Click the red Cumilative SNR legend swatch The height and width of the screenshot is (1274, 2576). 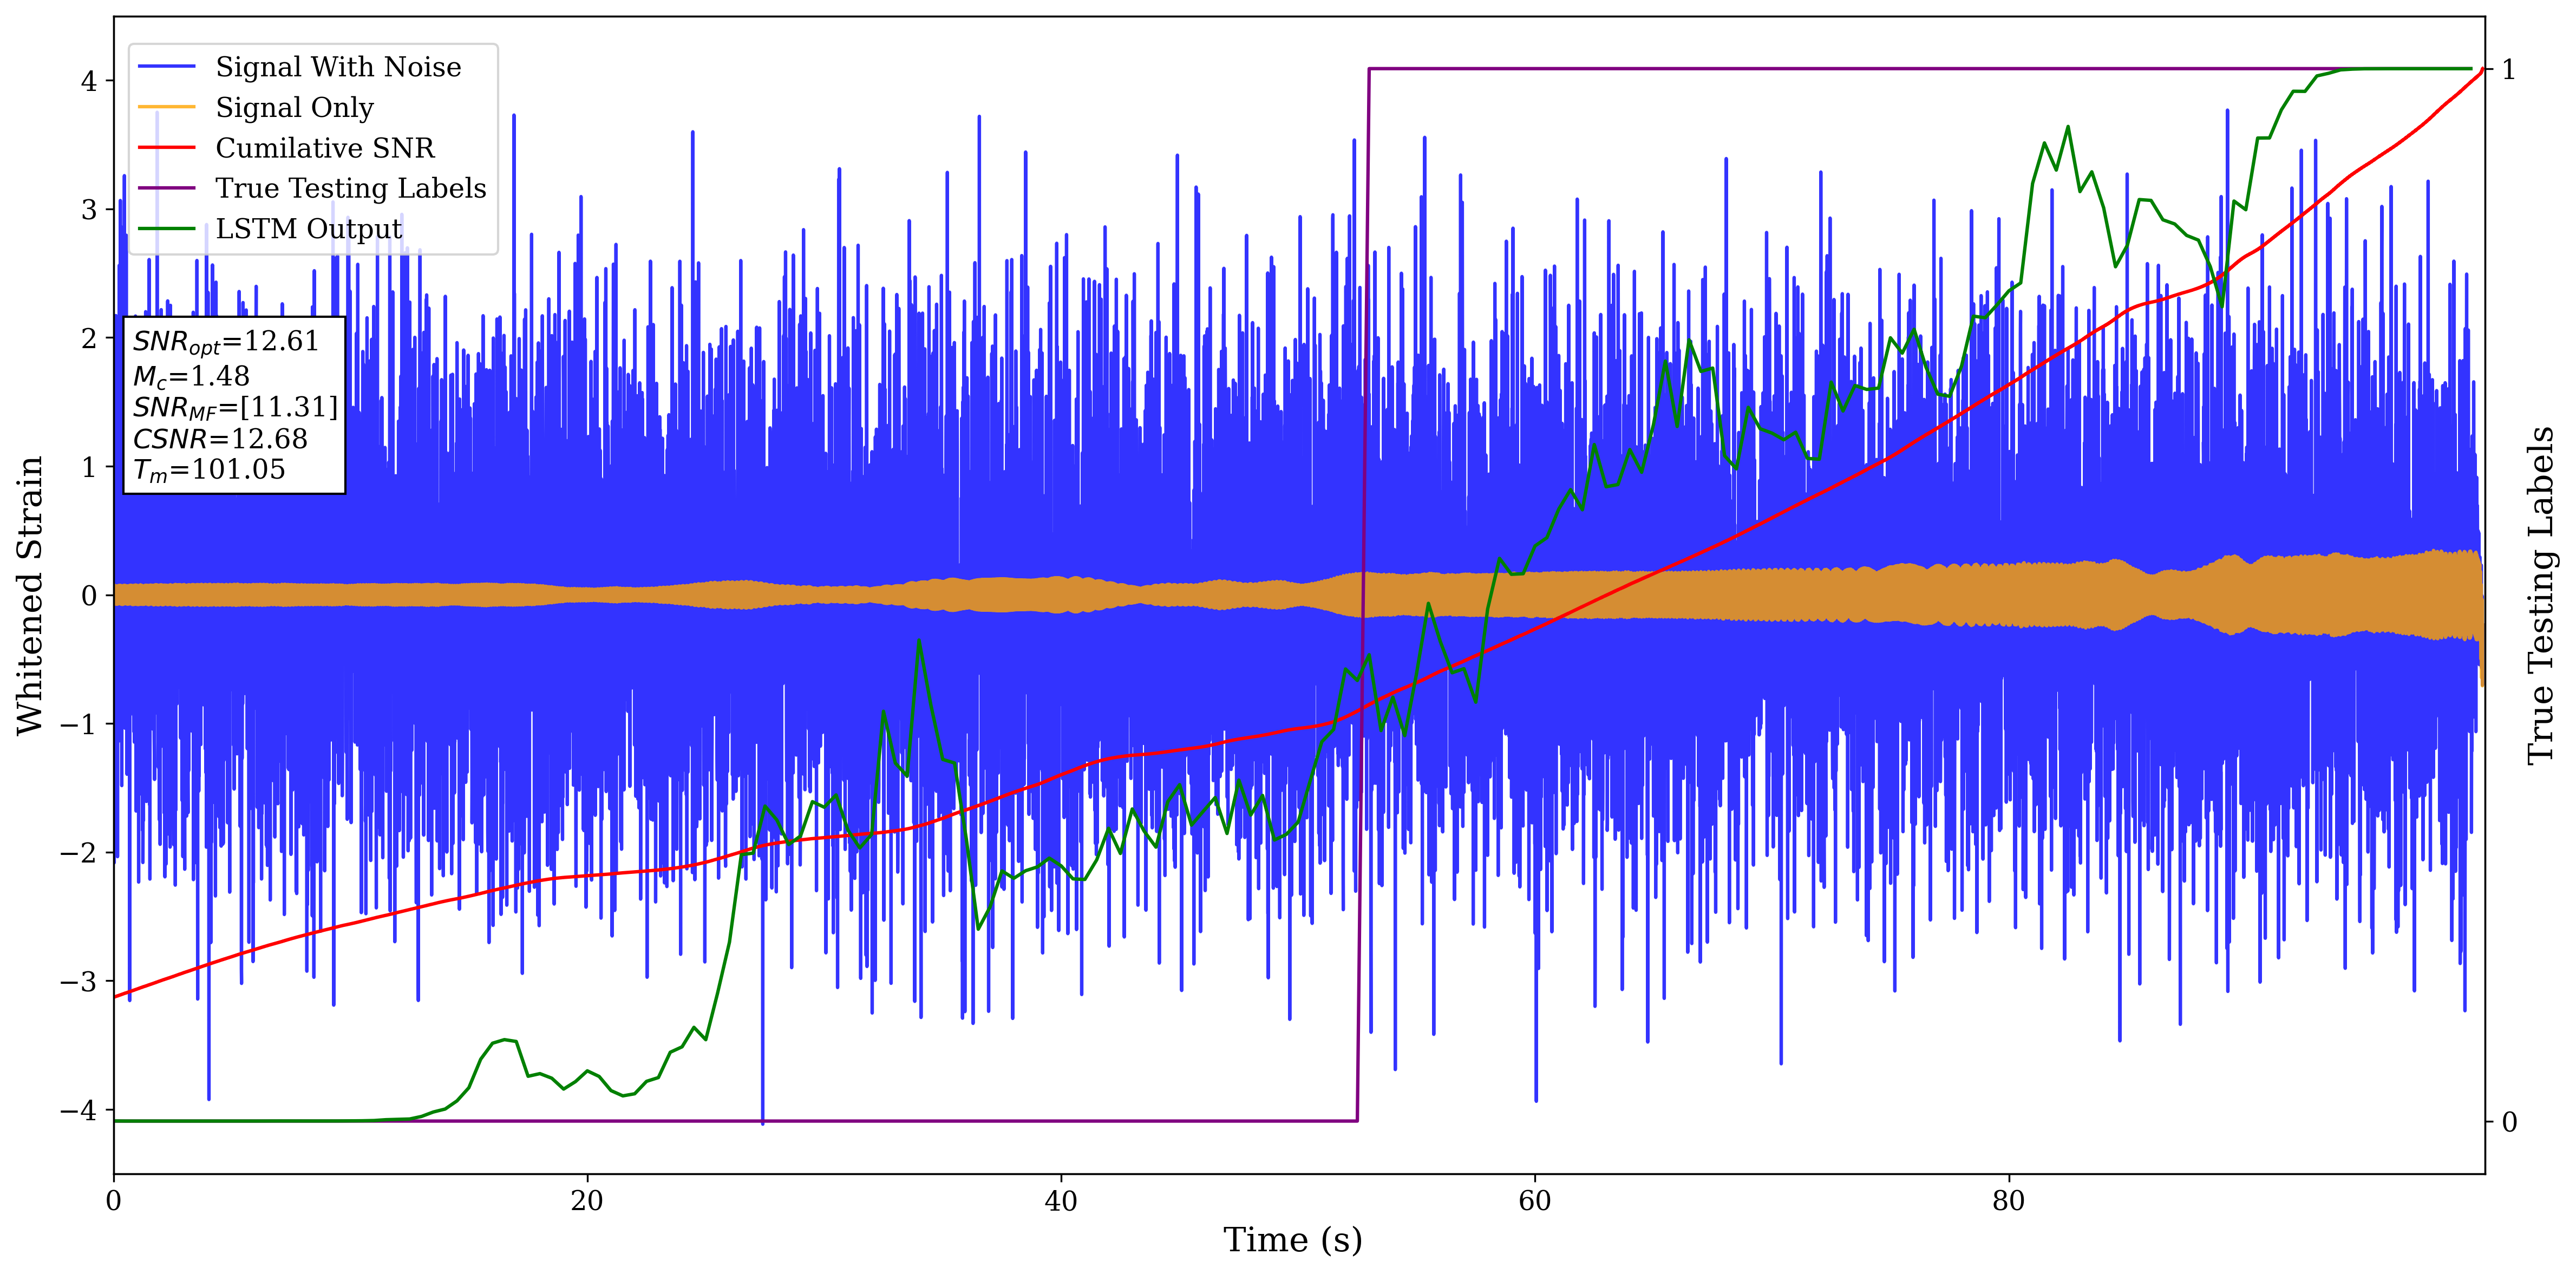(x=166, y=148)
